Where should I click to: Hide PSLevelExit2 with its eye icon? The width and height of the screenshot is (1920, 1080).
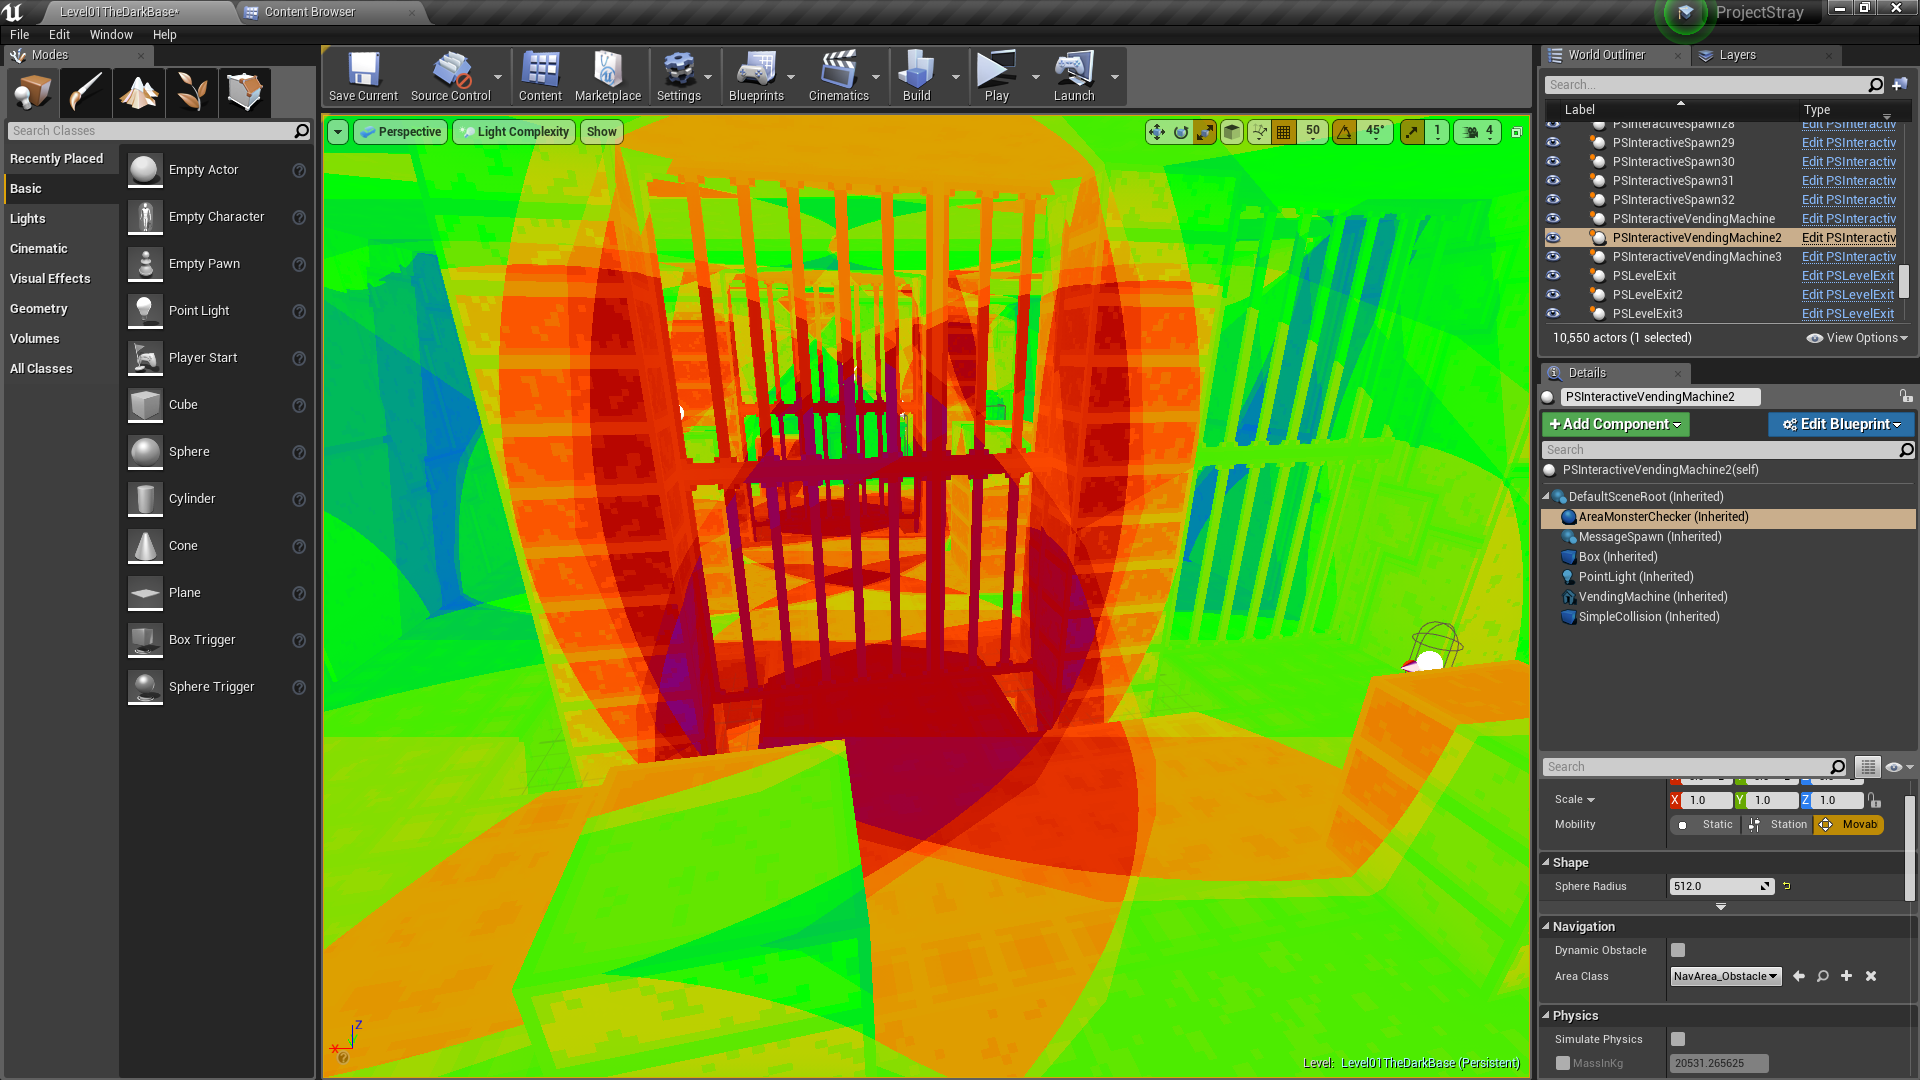pyautogui.click(x=1553, y=294)
